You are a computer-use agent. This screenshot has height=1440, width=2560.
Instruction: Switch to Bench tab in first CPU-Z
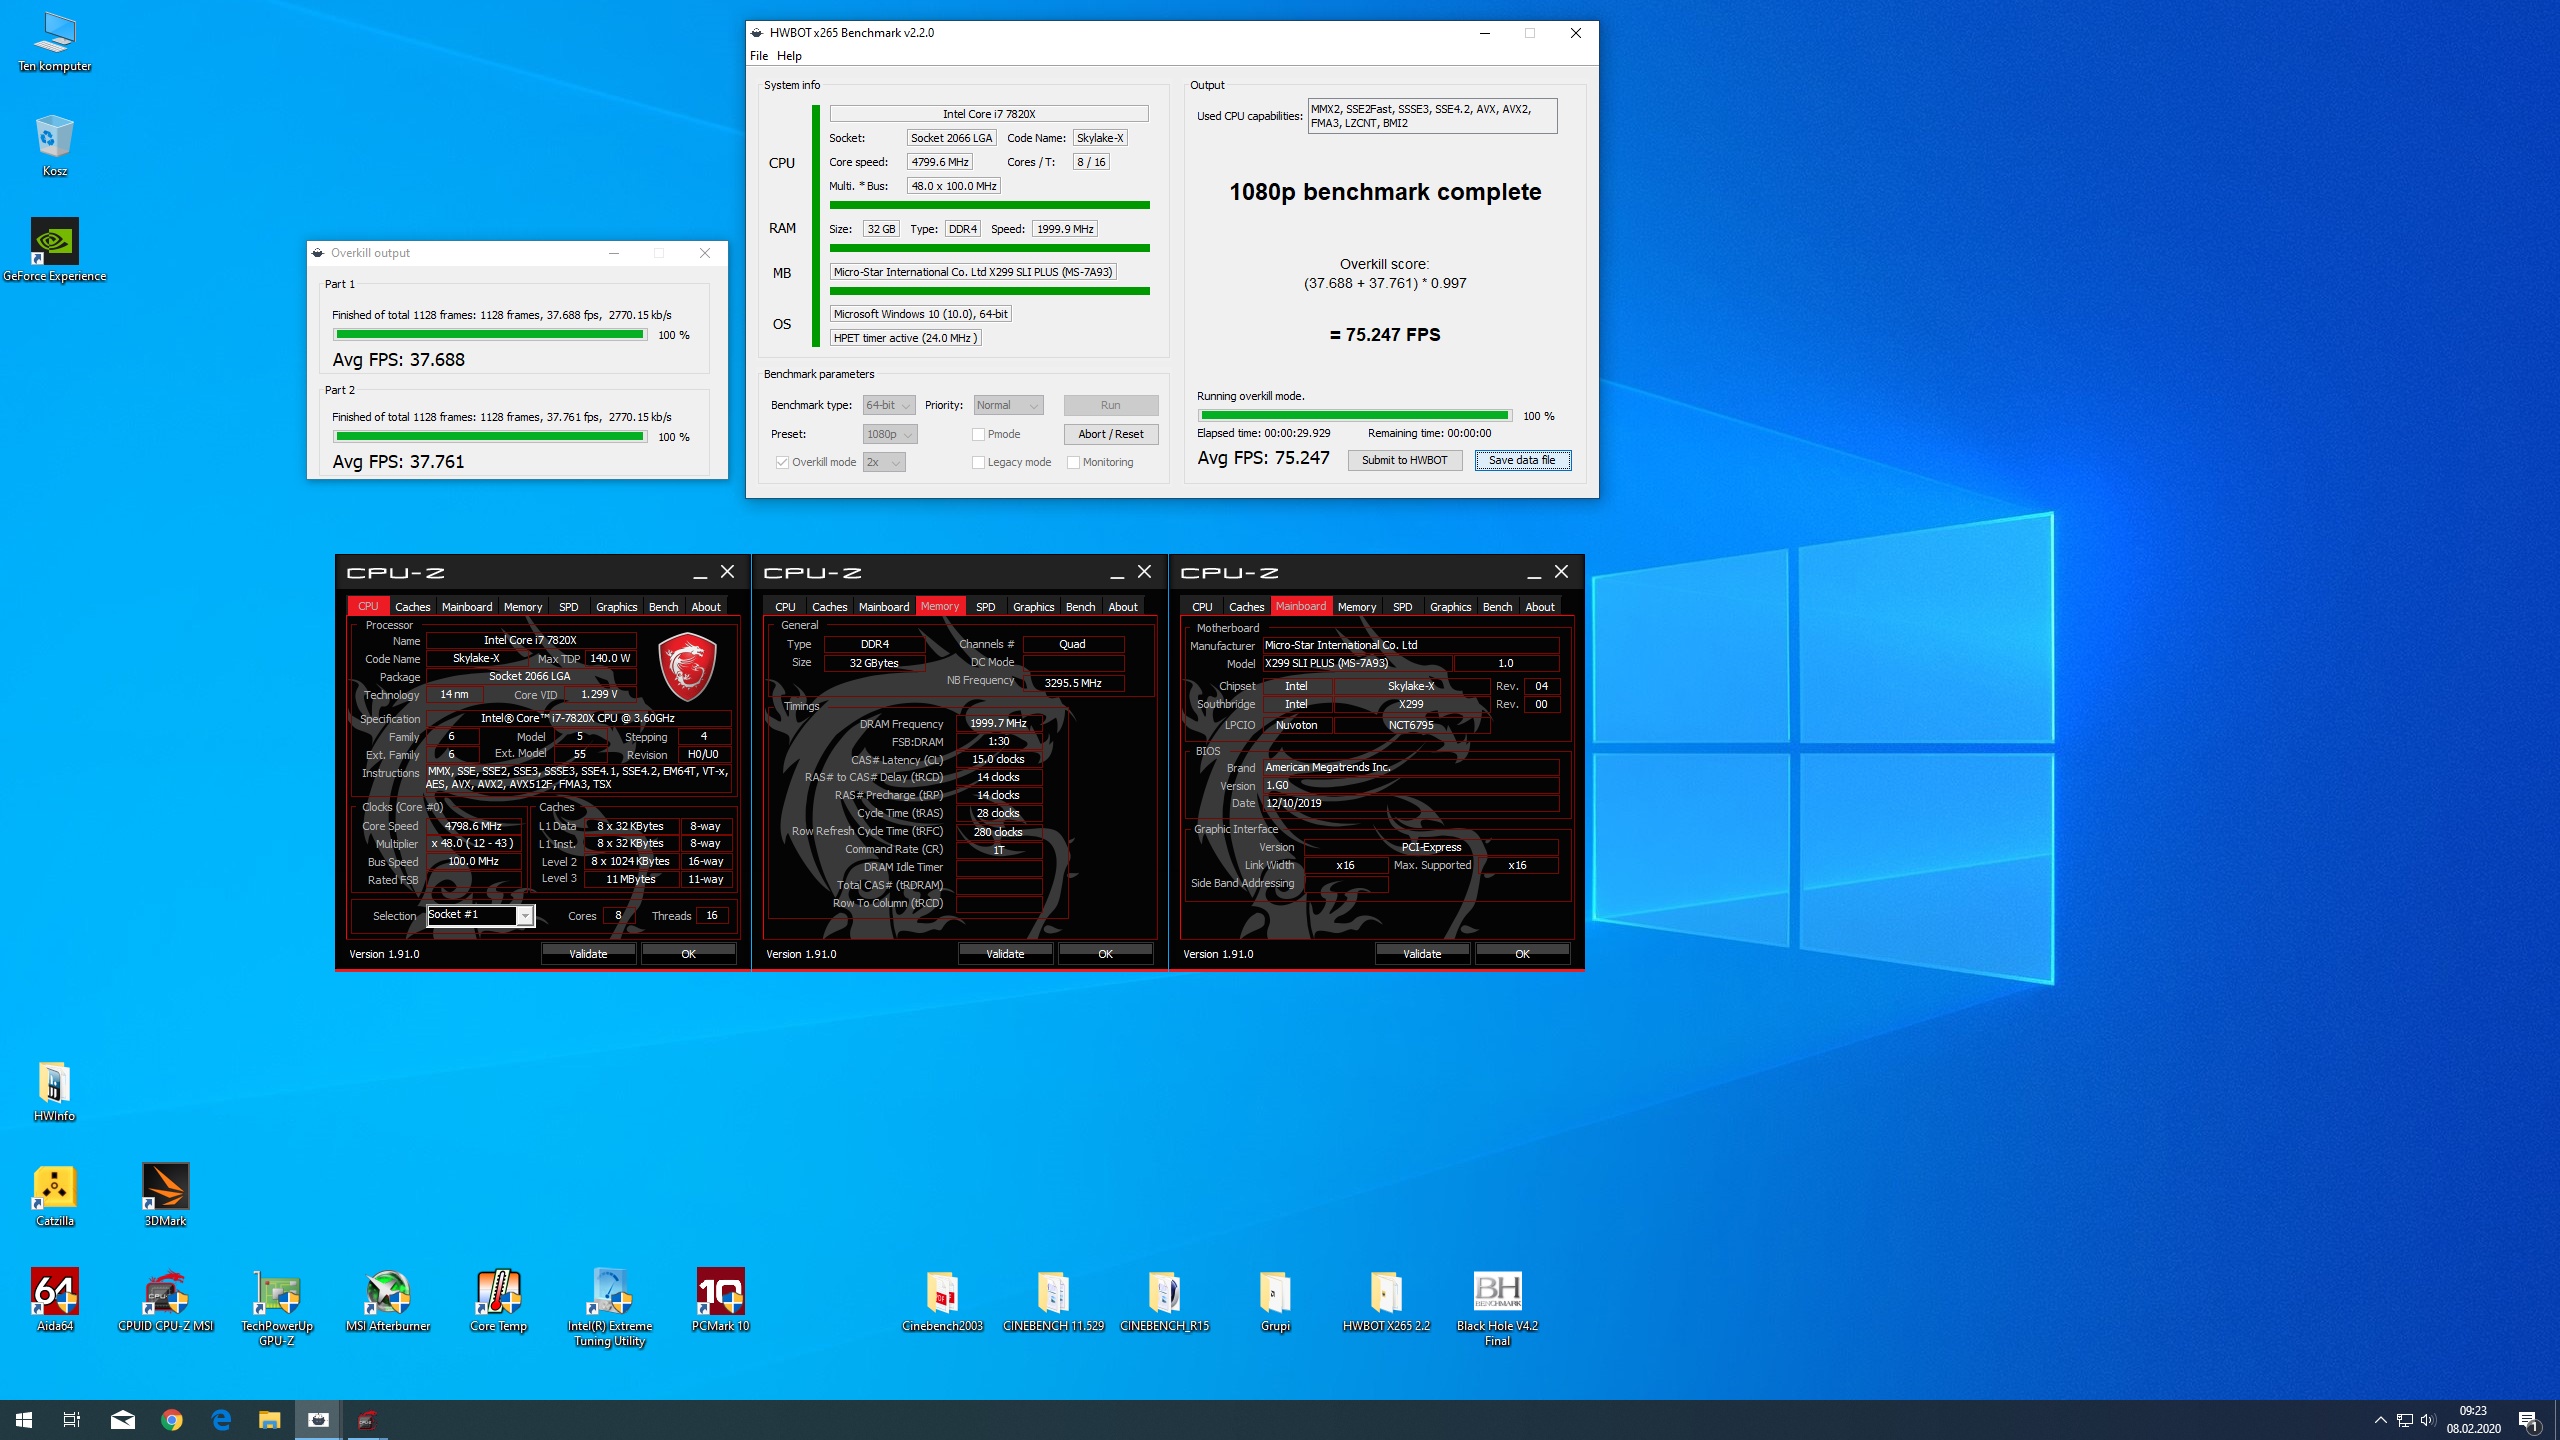click(663, 606)
